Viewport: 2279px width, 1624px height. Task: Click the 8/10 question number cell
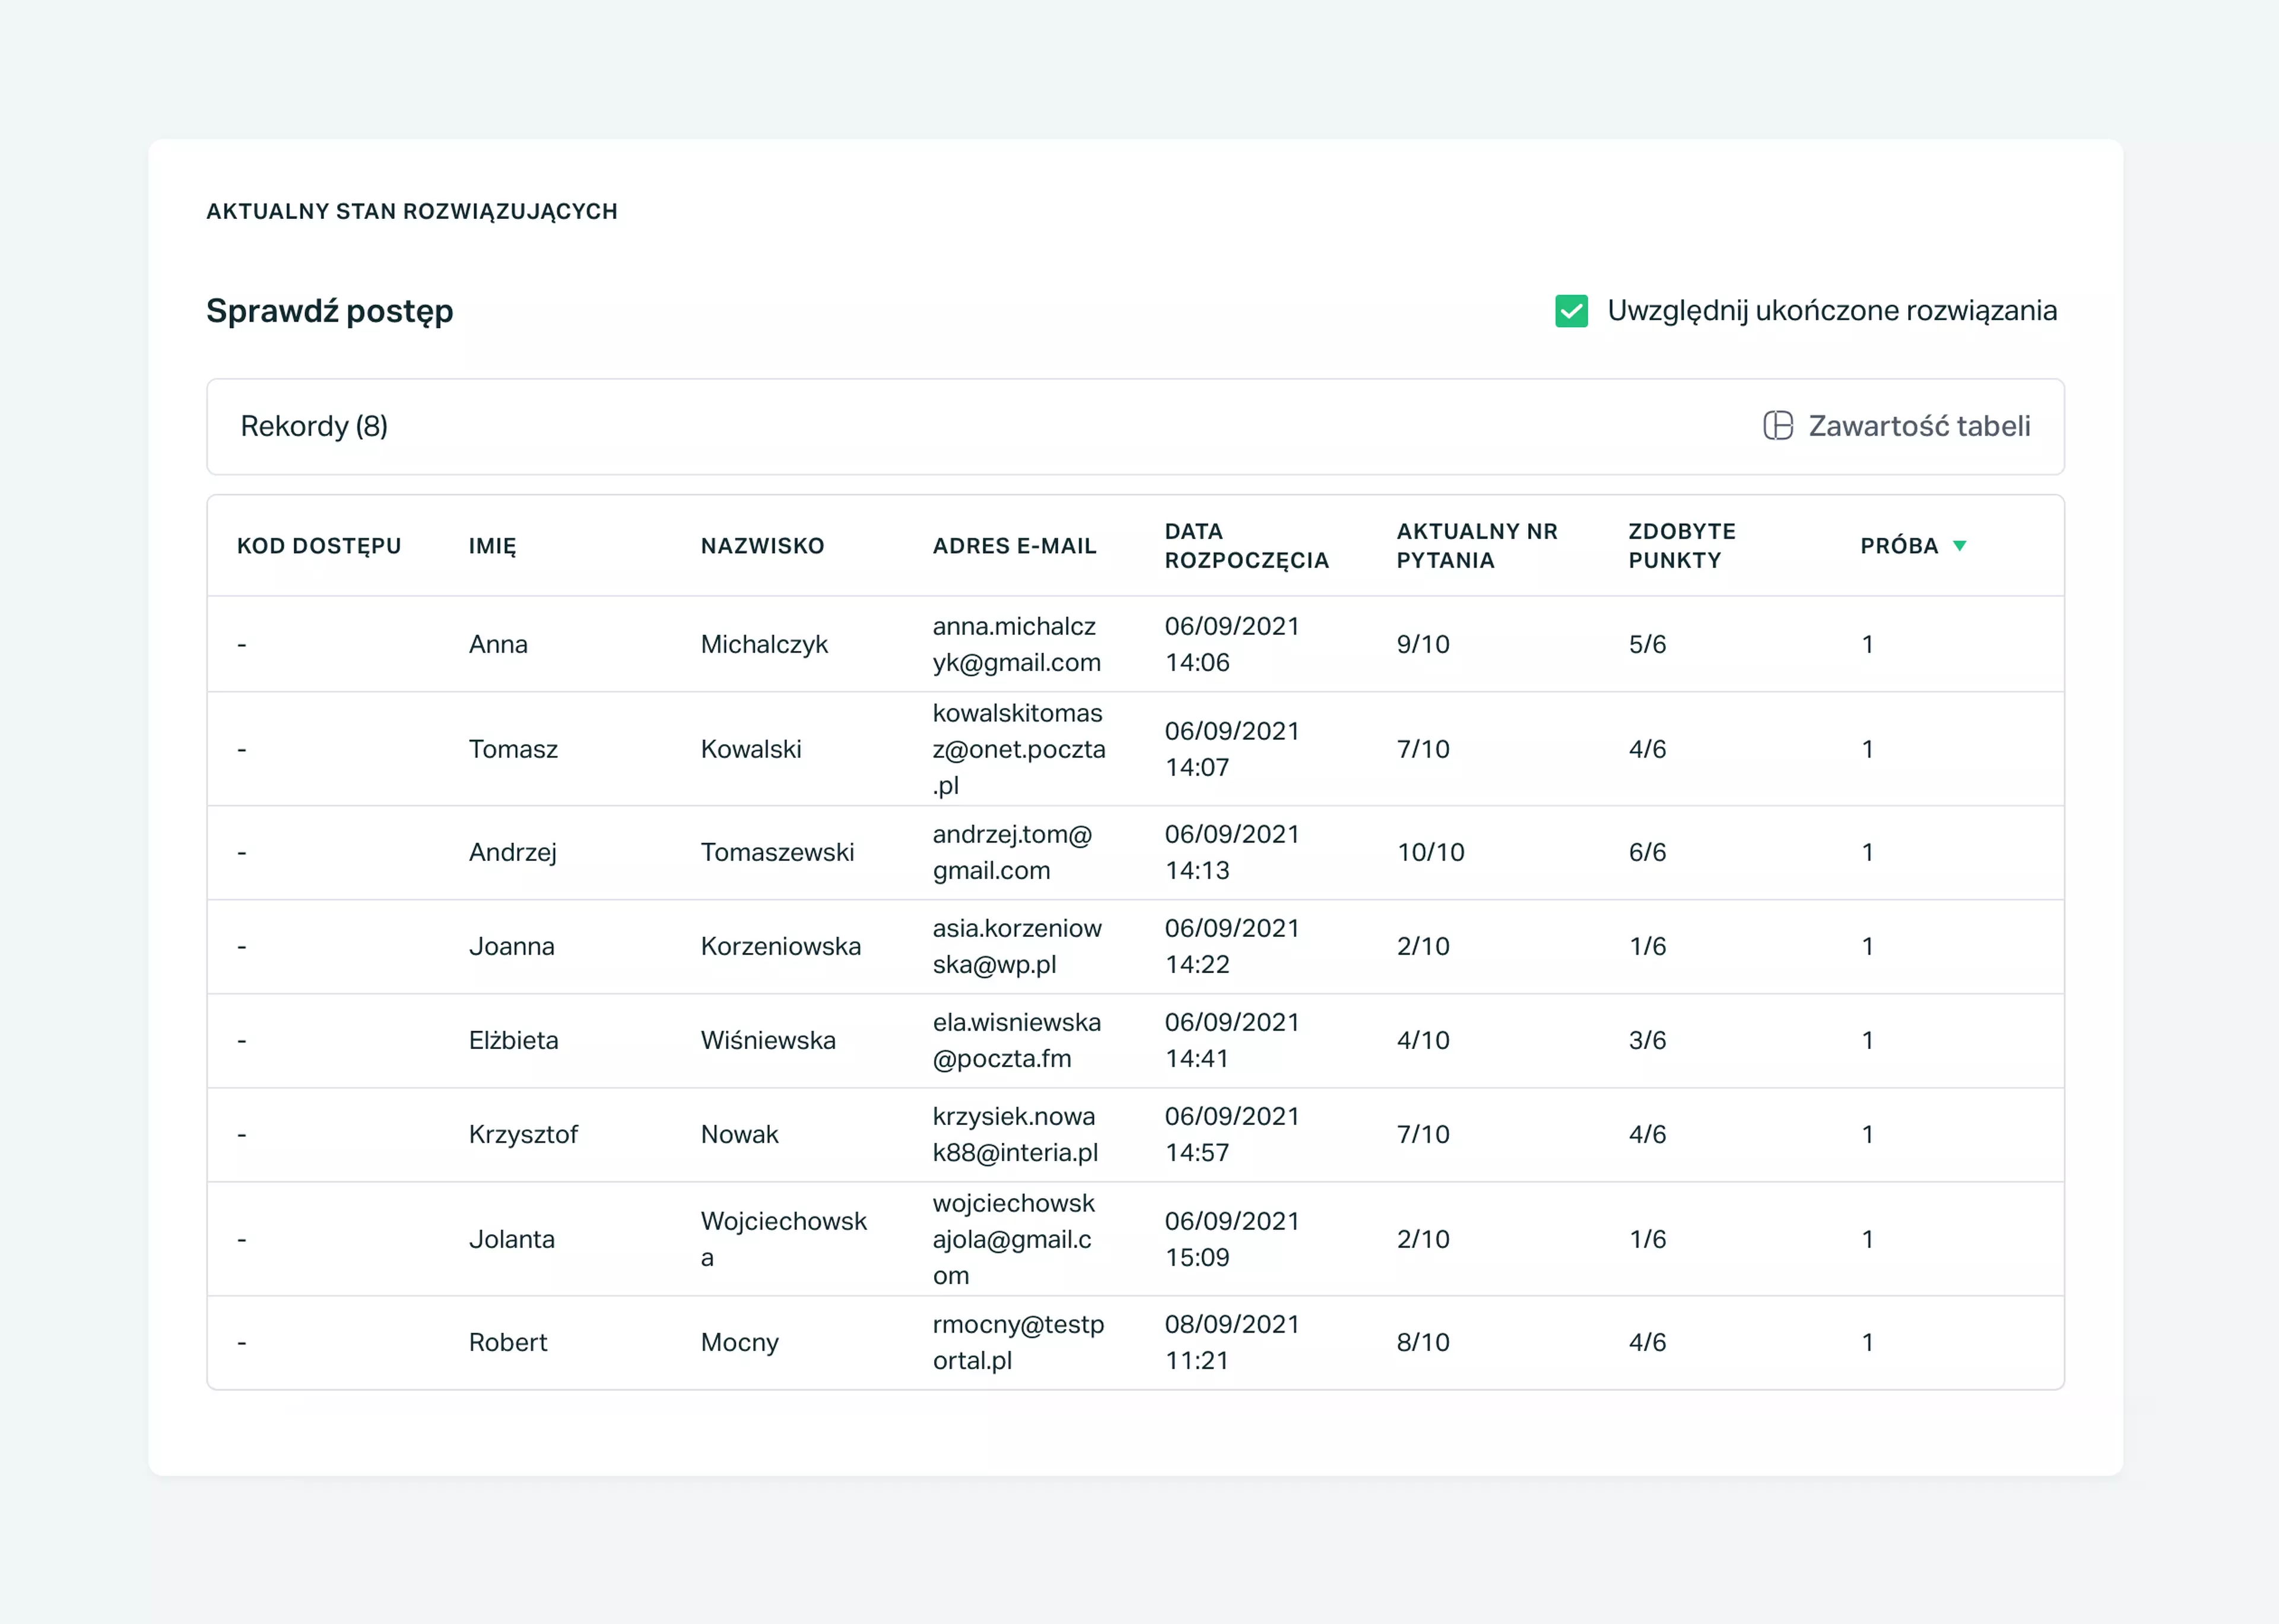click(1423, 1342)
